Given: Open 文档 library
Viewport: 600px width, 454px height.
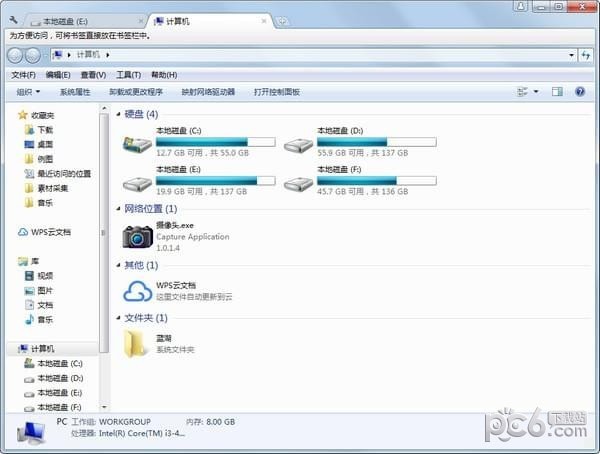Looking at the screenshot, I should 39,305.
